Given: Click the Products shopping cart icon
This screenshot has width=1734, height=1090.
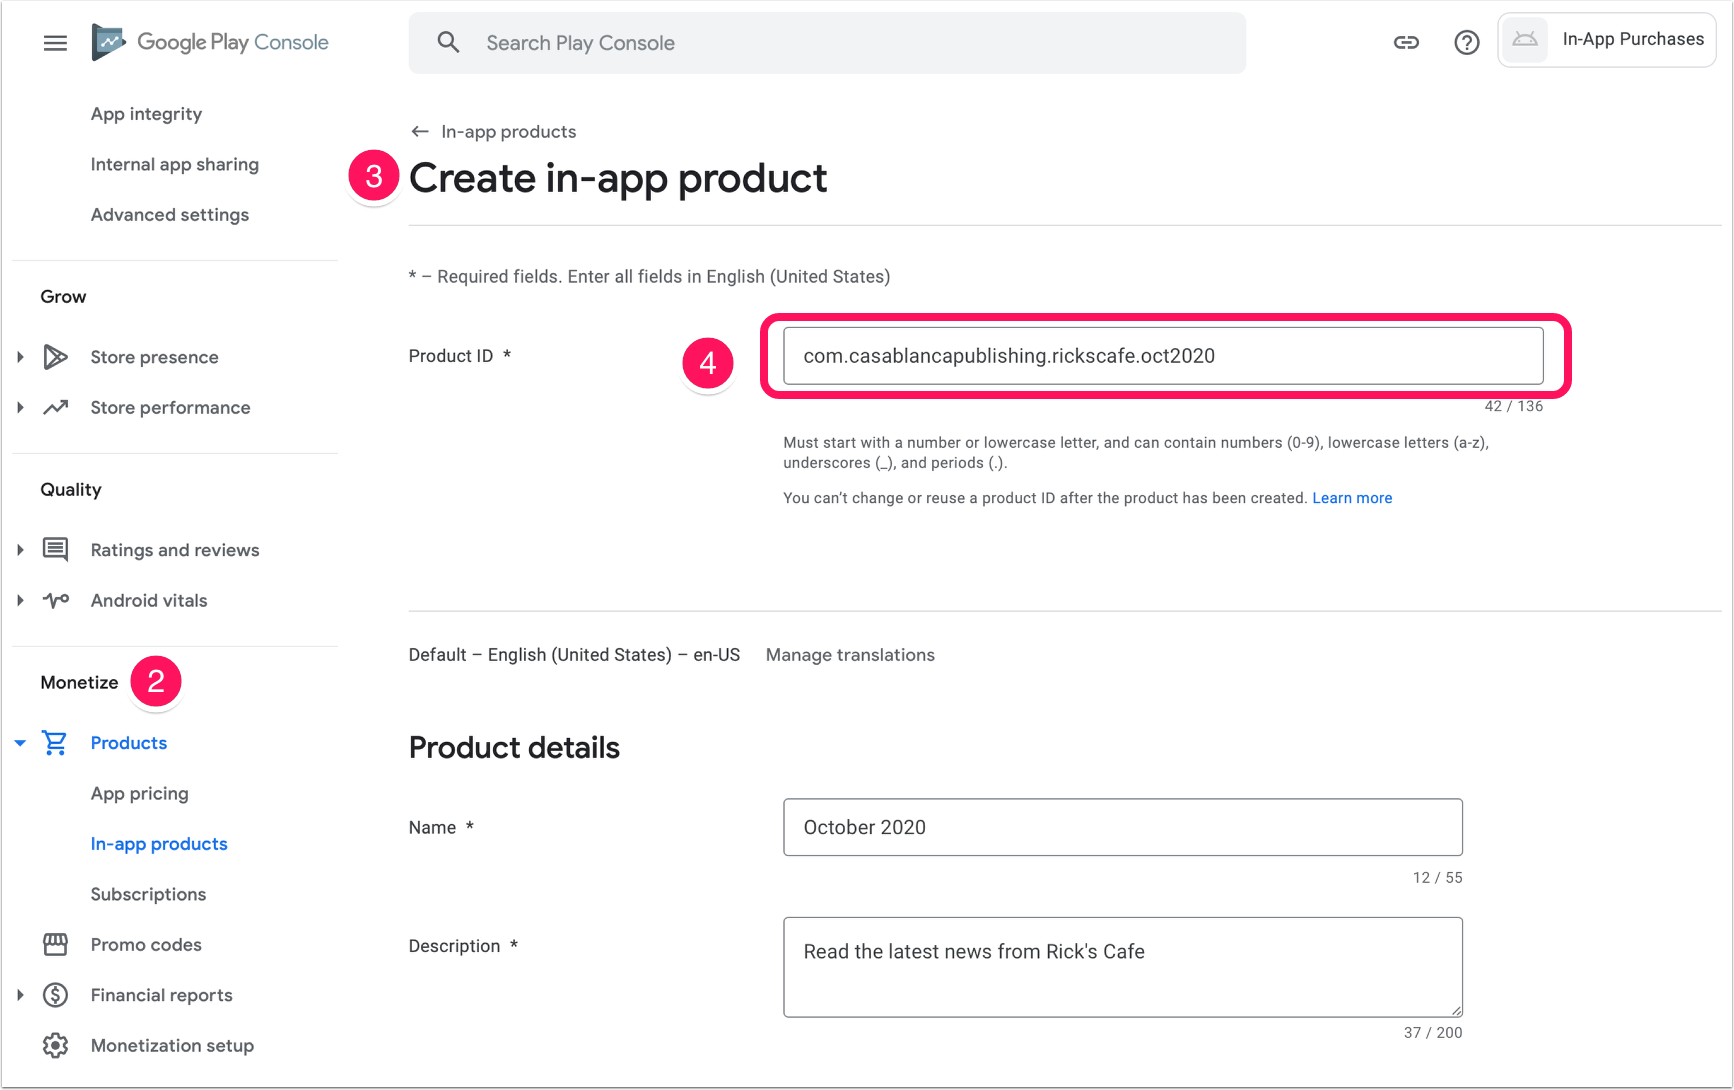Looking at the screenshot, I should [55, 742].
